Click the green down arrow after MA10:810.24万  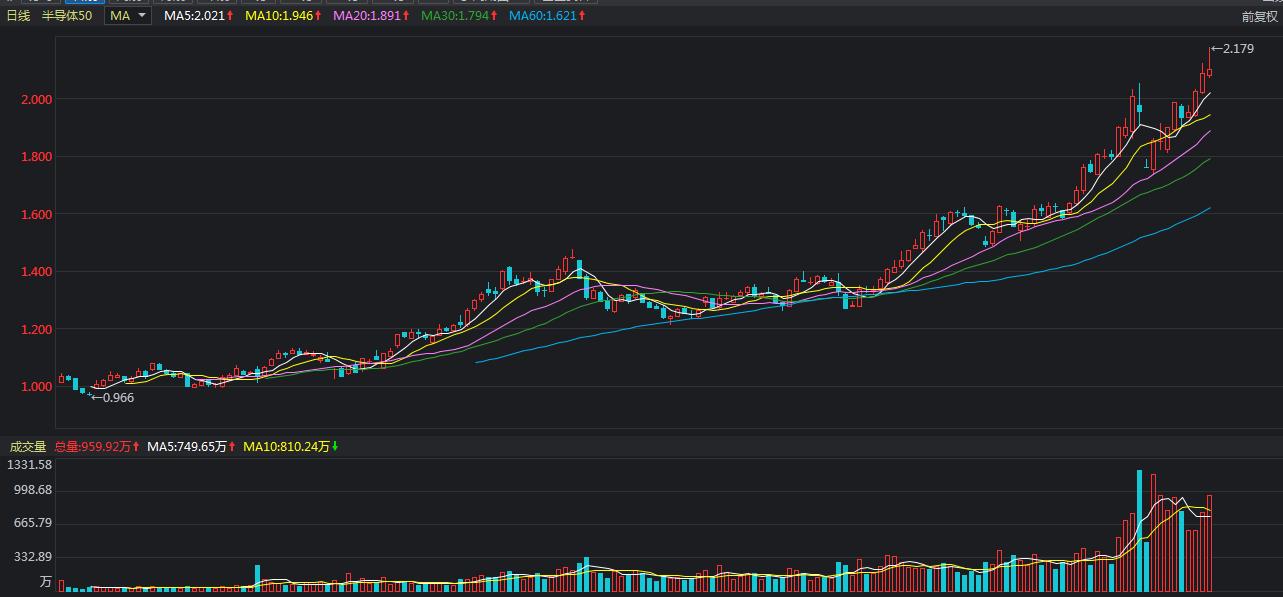click(335, 447)
